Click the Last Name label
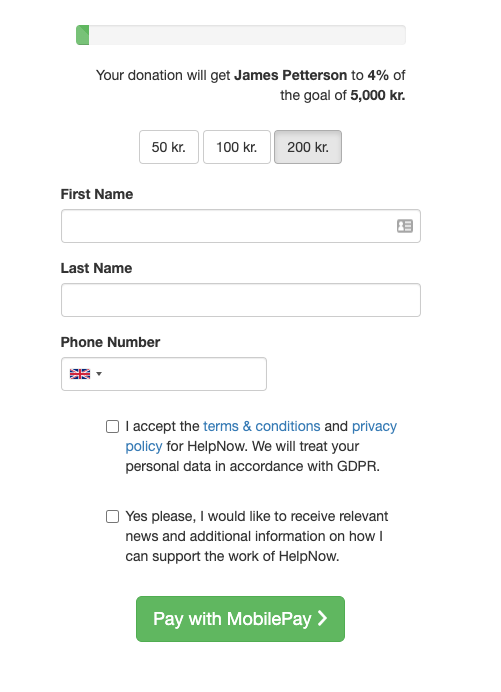The image size is (501, 692). tap(96, 268)
